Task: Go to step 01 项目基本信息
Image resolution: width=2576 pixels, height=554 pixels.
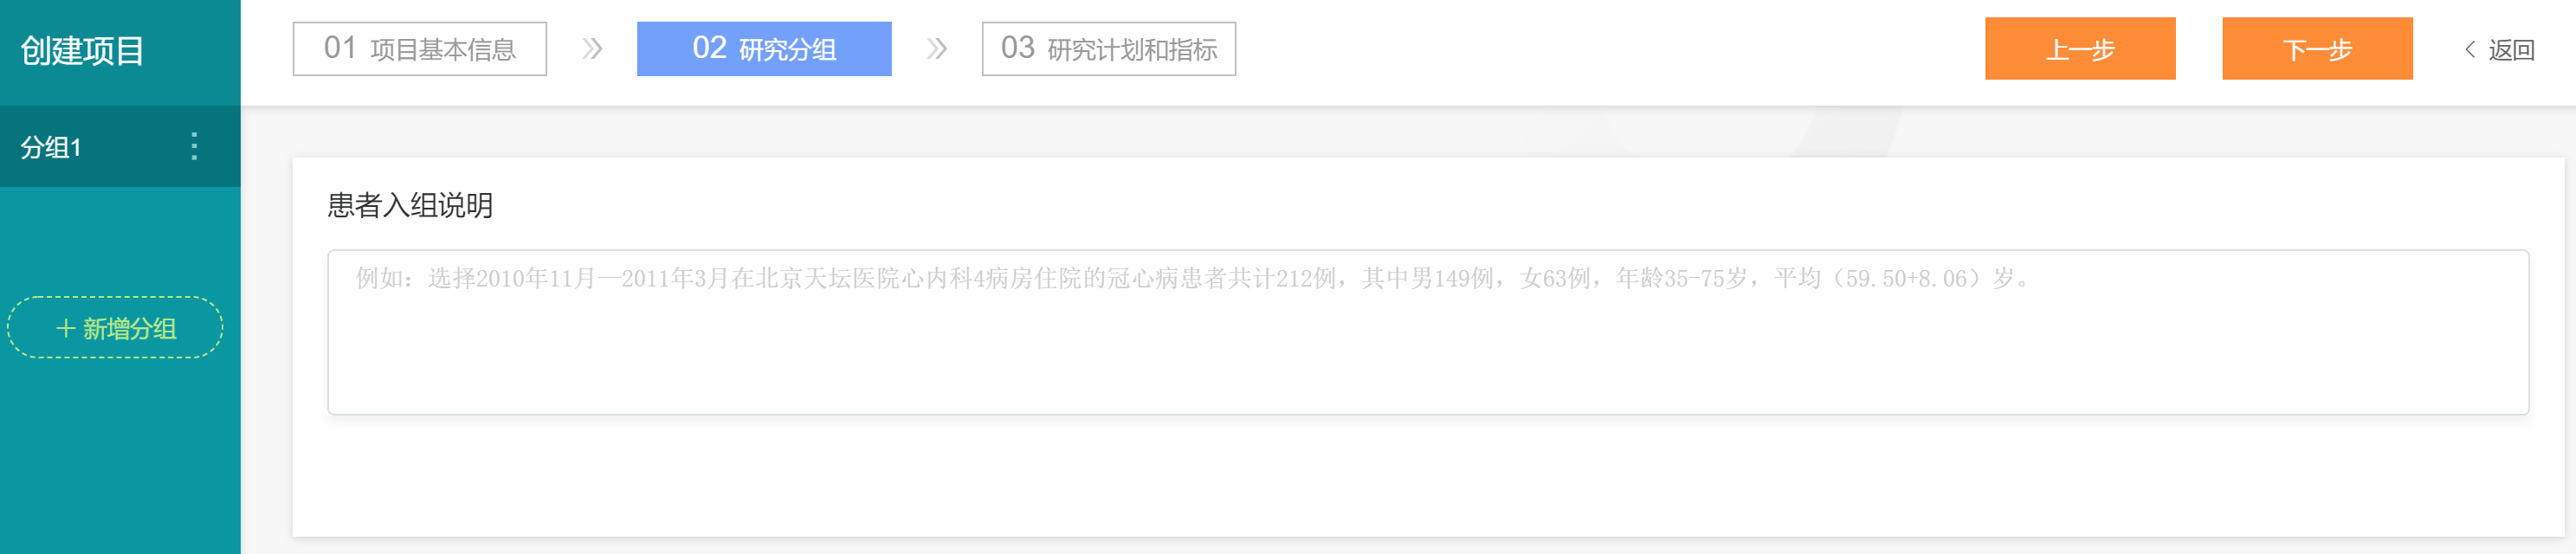Action: 420,49
